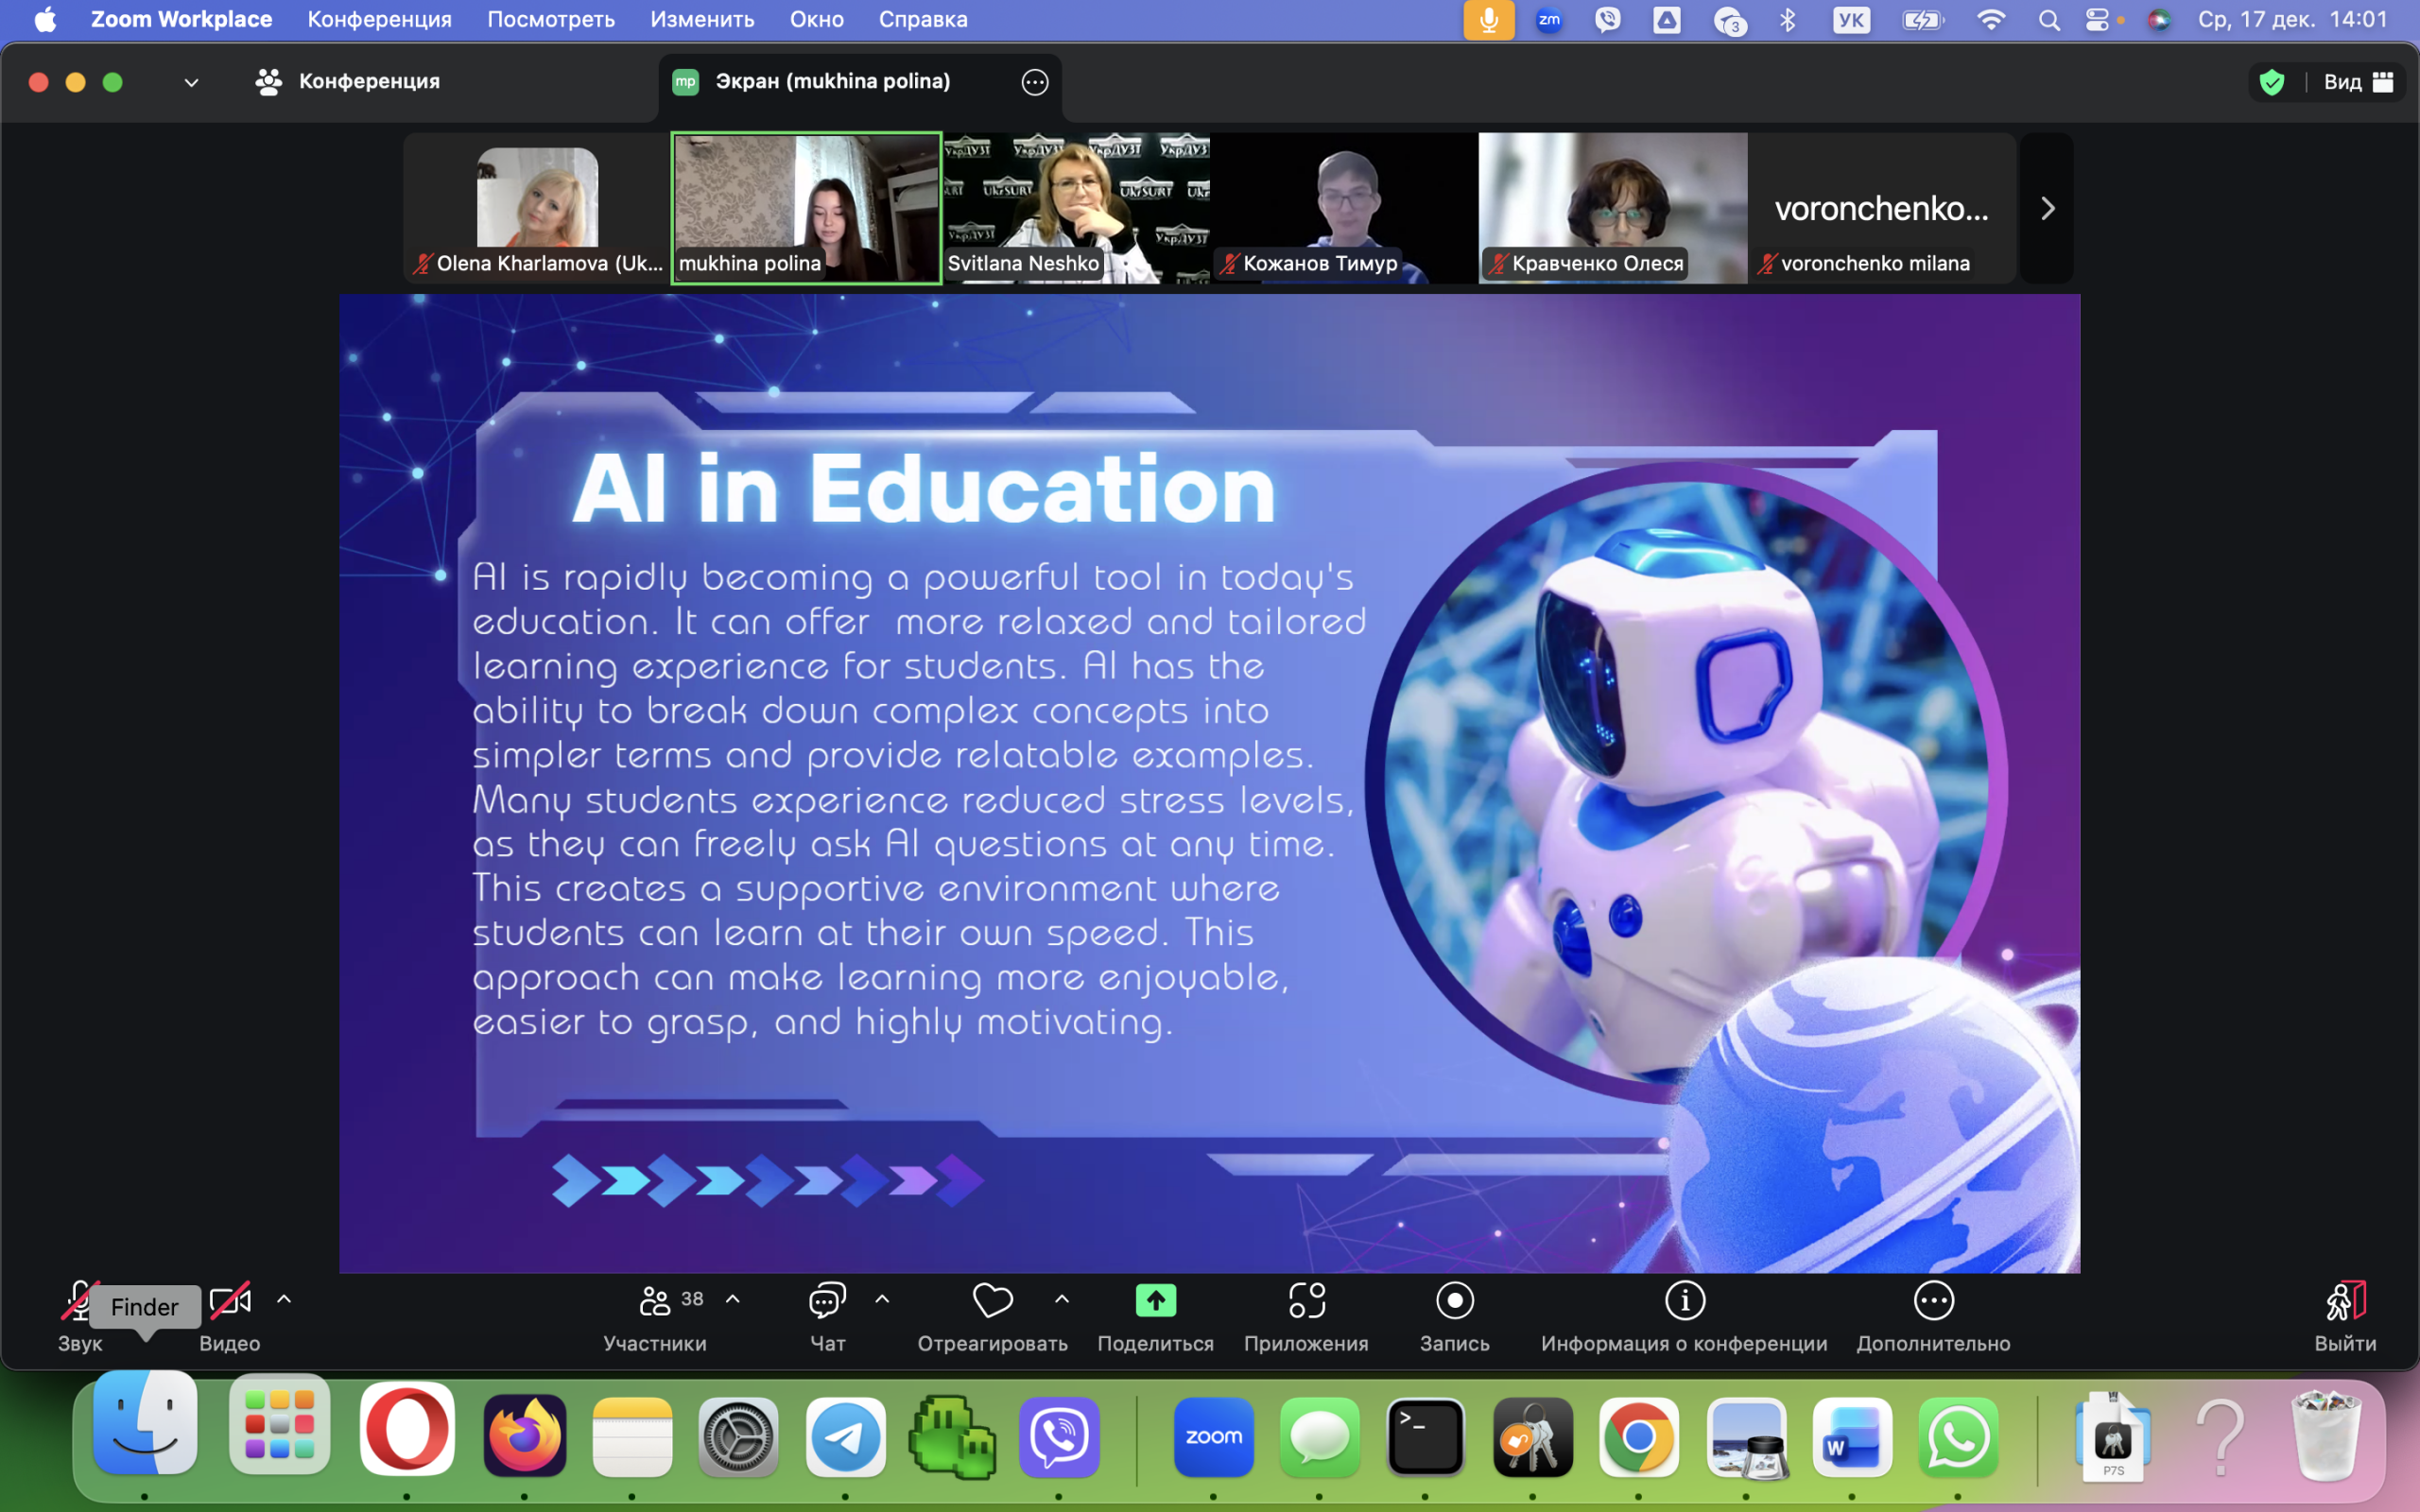Expand the audio/video options caret next to Video

pyautogui.click(x=284, y=1299)
